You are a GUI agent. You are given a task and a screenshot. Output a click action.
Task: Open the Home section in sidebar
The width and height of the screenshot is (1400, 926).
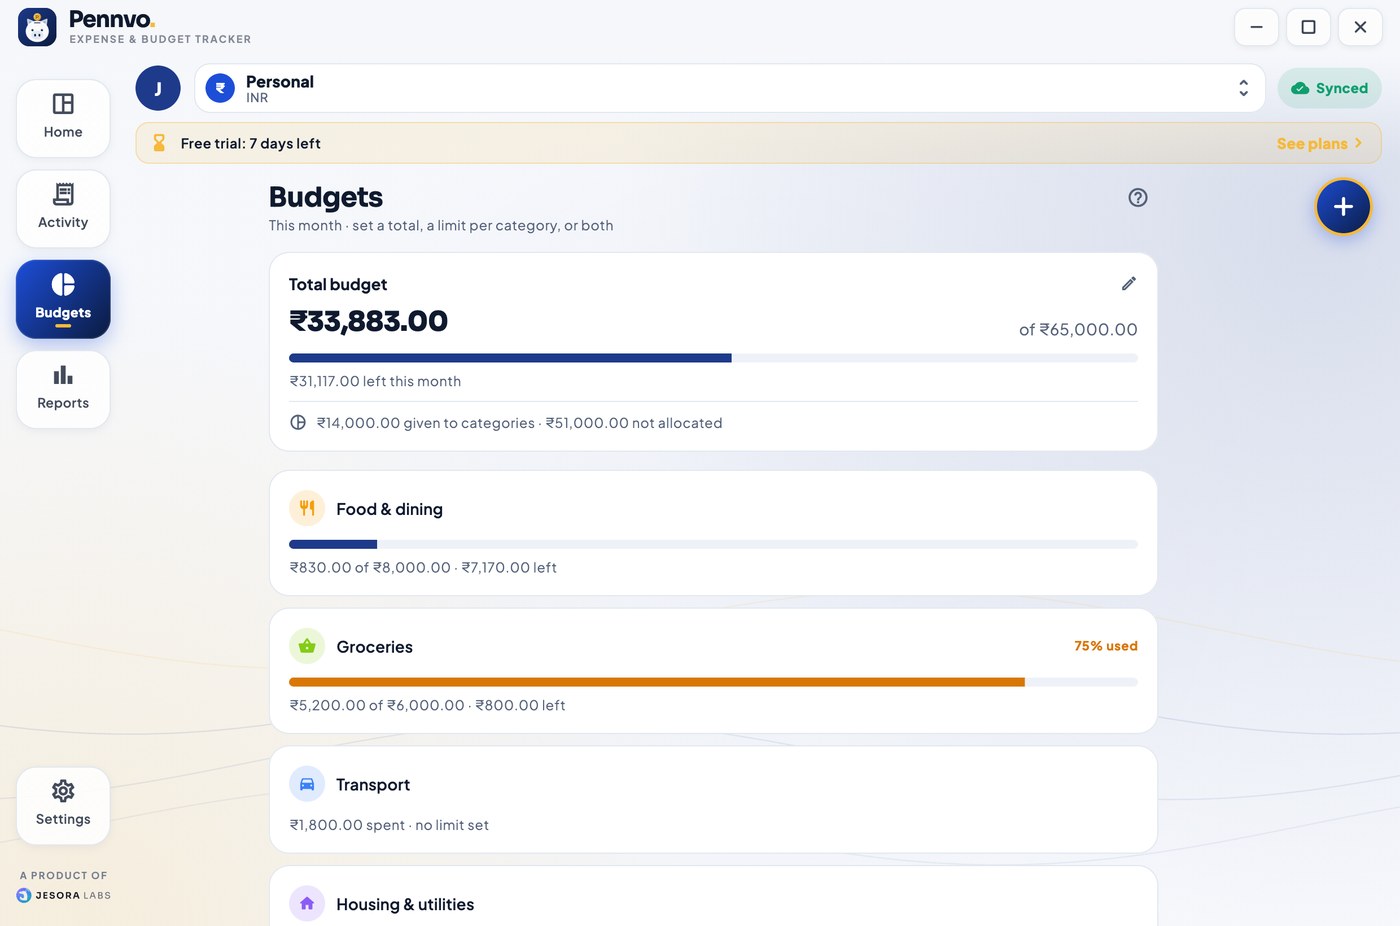[x=63, y=118]
